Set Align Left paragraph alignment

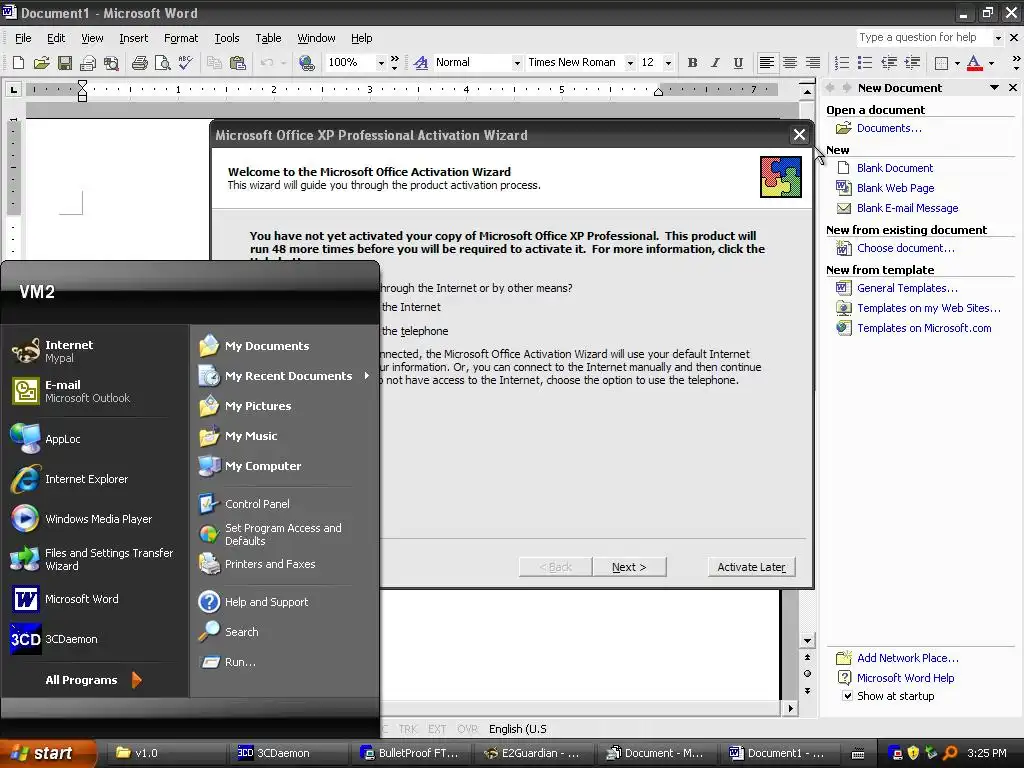point(767,63)
